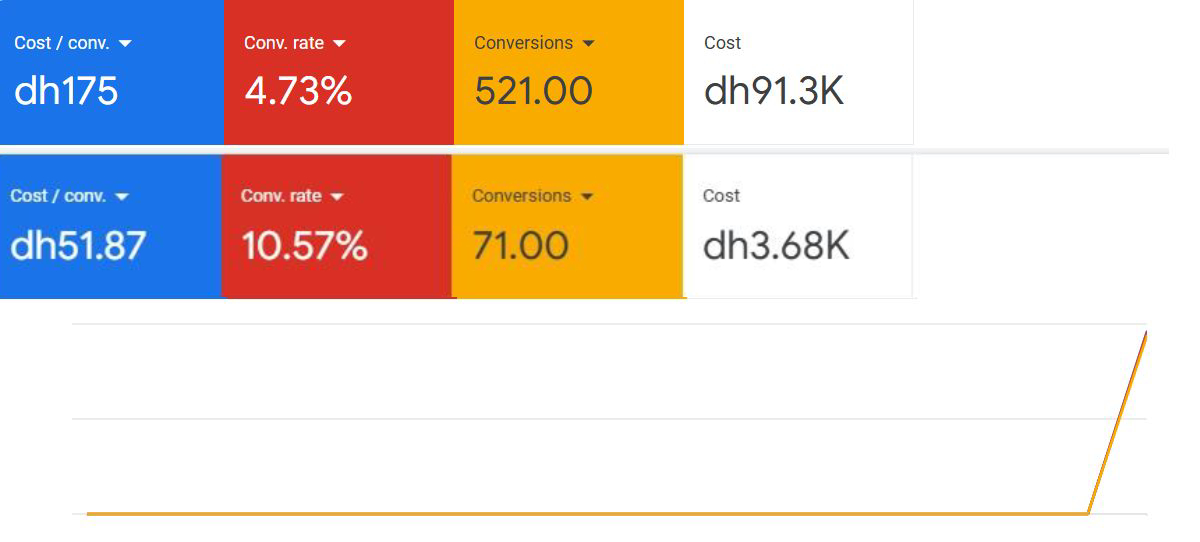Click the Cost label above dh91.3K
Image resolution: width=1200 pixels, height=542 pixels.
tap(722, 43)
